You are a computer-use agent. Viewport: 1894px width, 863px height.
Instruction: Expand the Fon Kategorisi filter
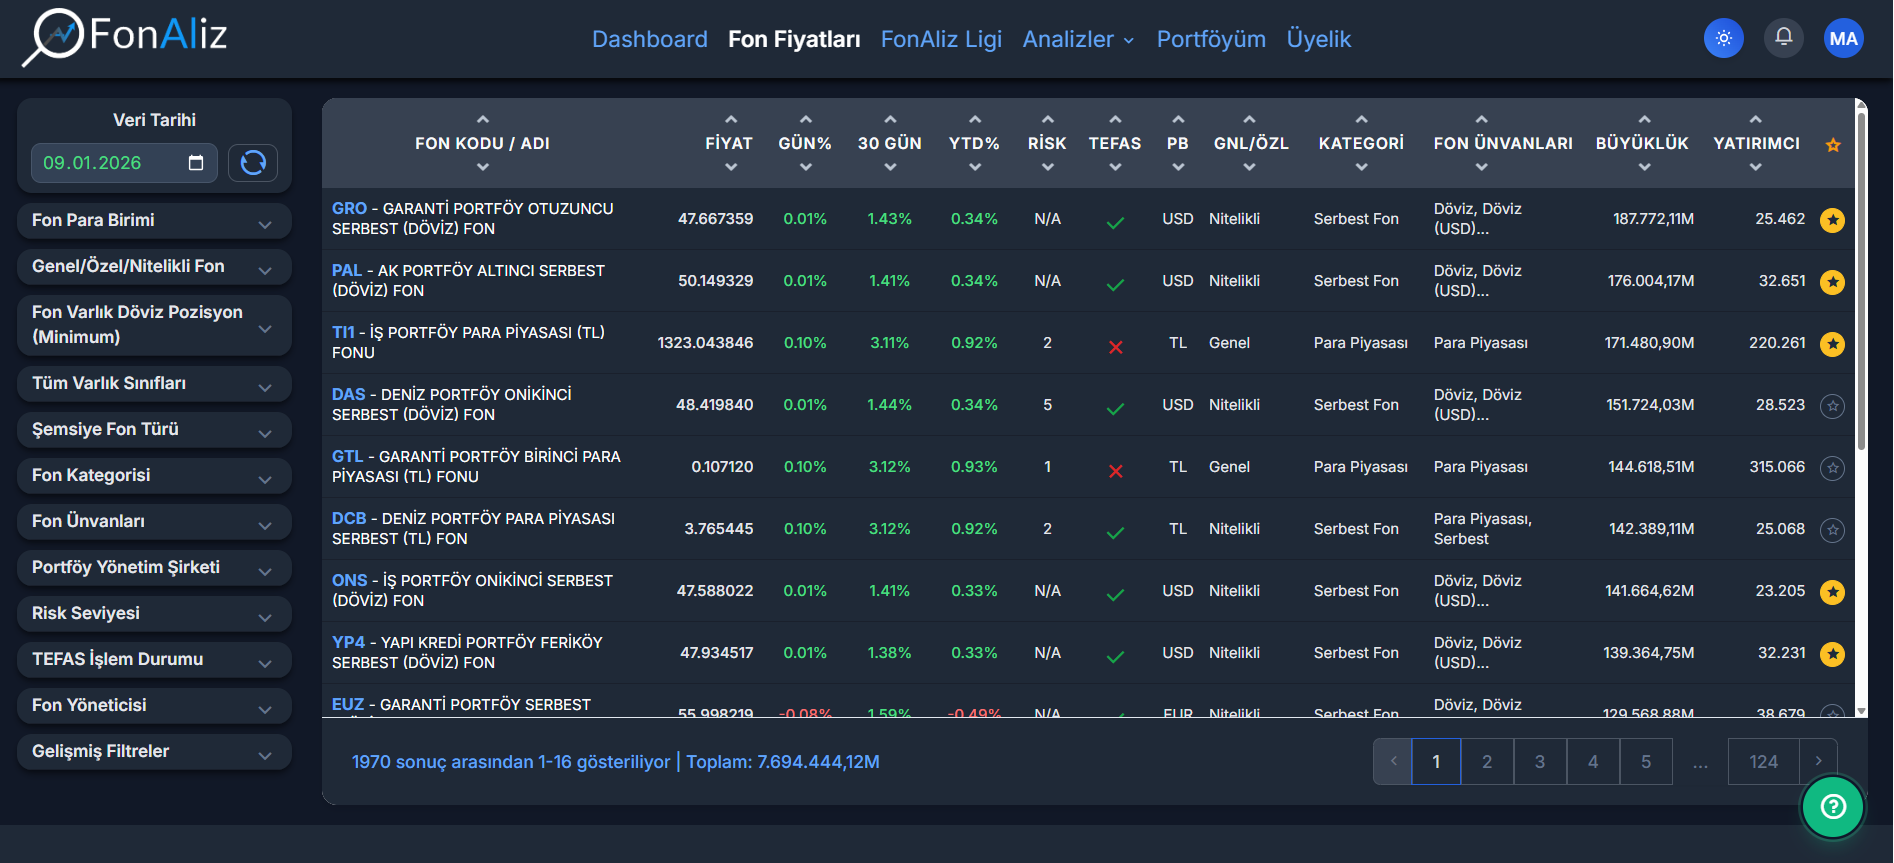point(154,476)
